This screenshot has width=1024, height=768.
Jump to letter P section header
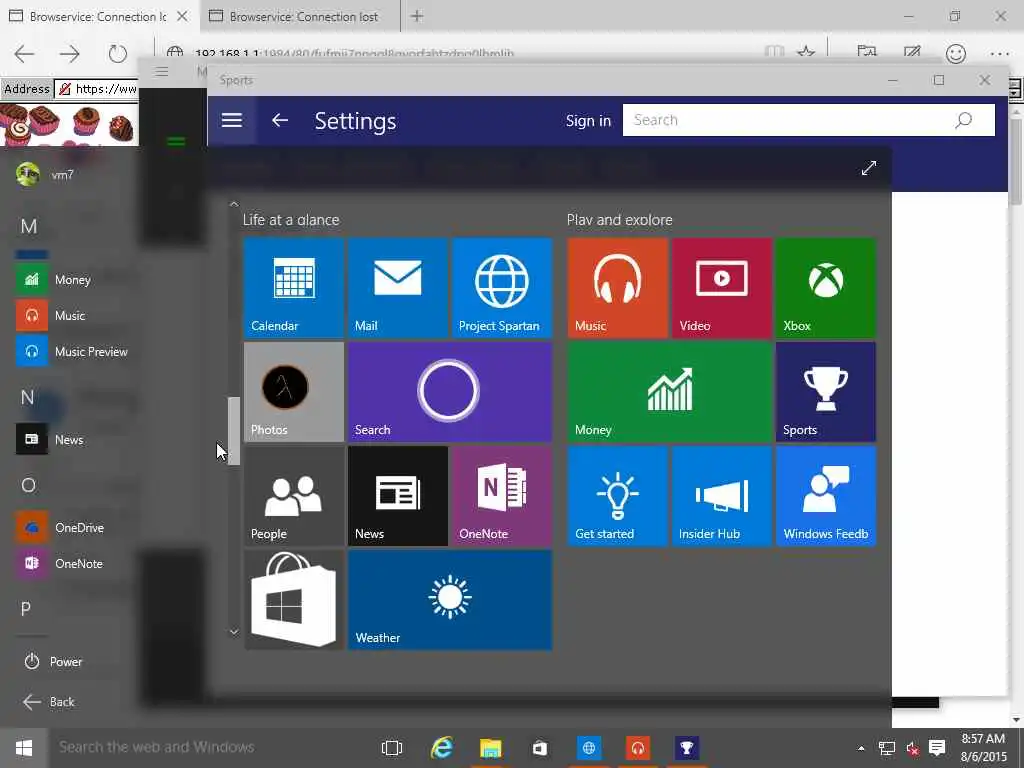(25, 609)
